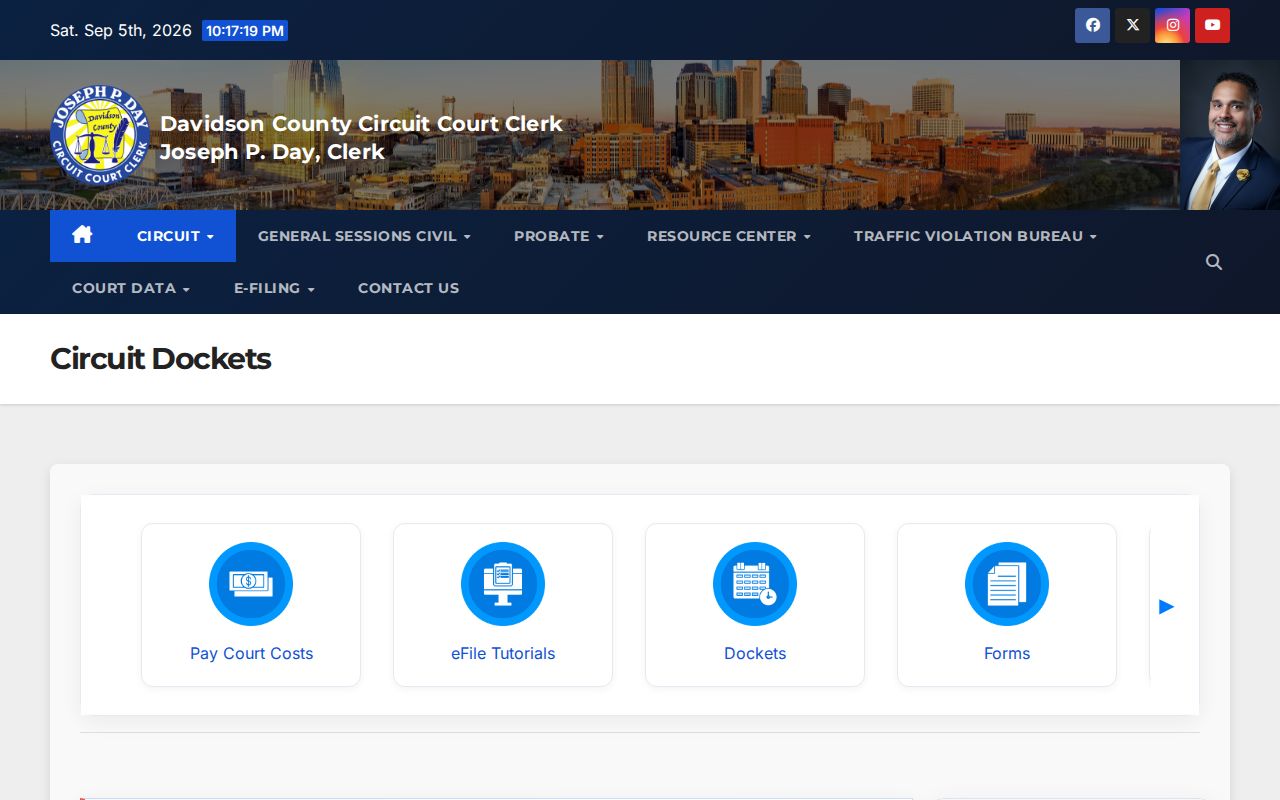Image resolution: width=1280 pixels, height=800 pixels.
Task: Click the Circuit Dockets page heading
Action: [161, 359]
